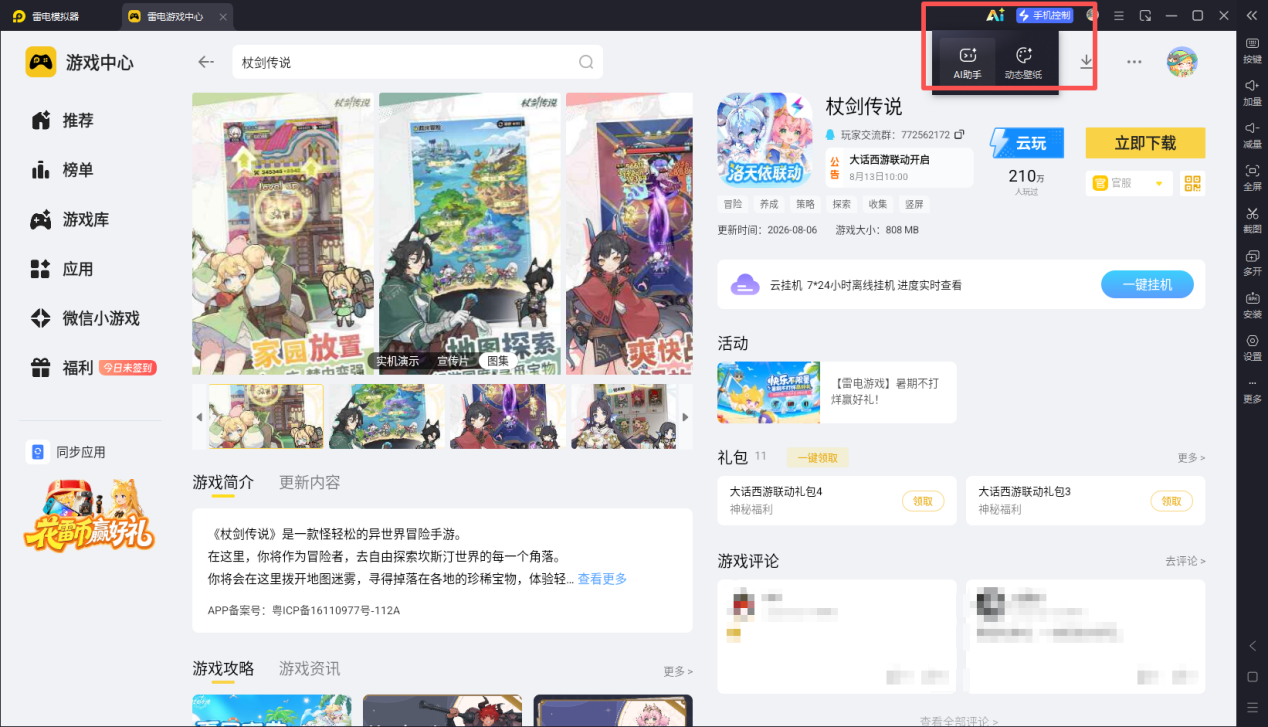The width and height of the screenshot is (1268, 727).
Task: Click the QR code icon beside 官服
Action: (1192, 183)
